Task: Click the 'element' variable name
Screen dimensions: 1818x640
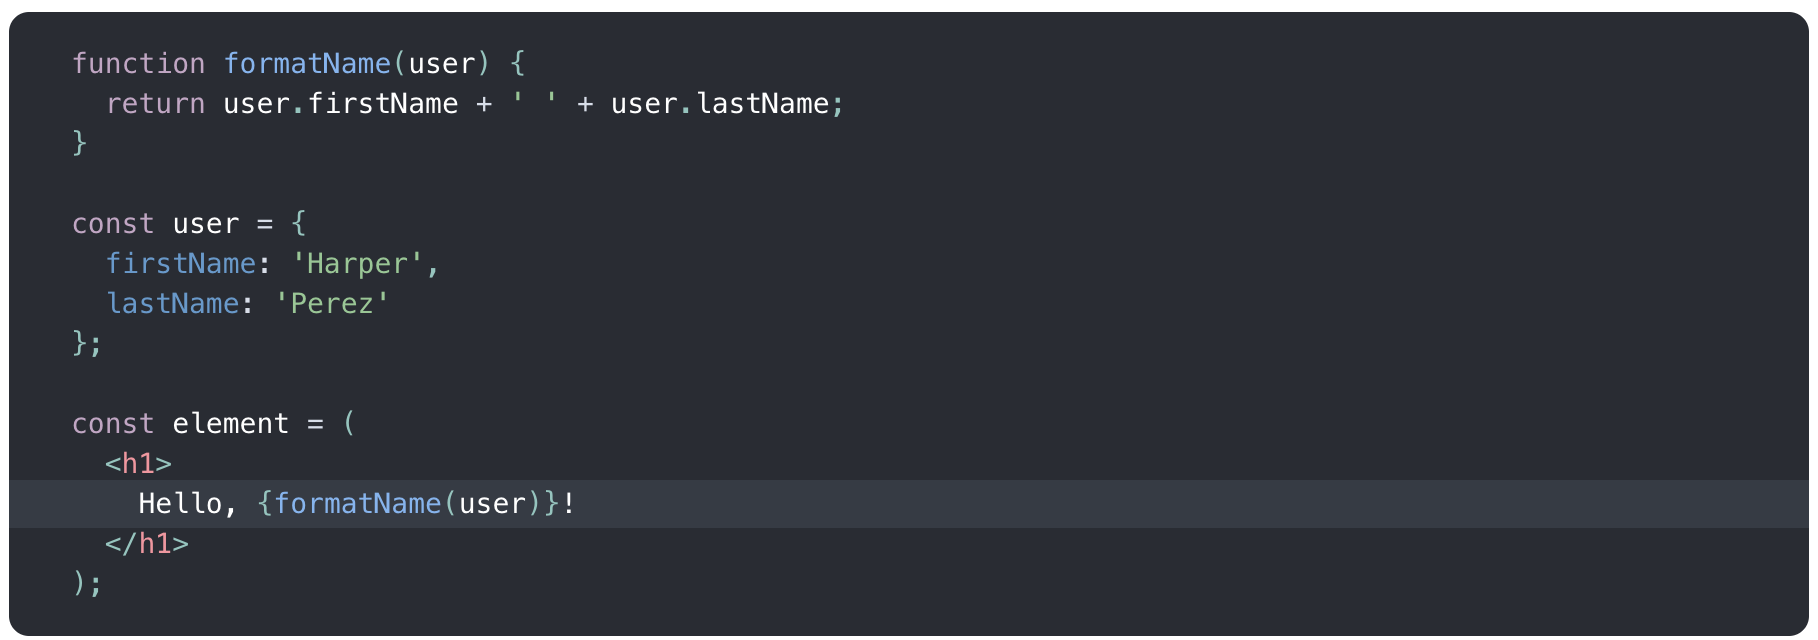Action: tap(230, 424)
